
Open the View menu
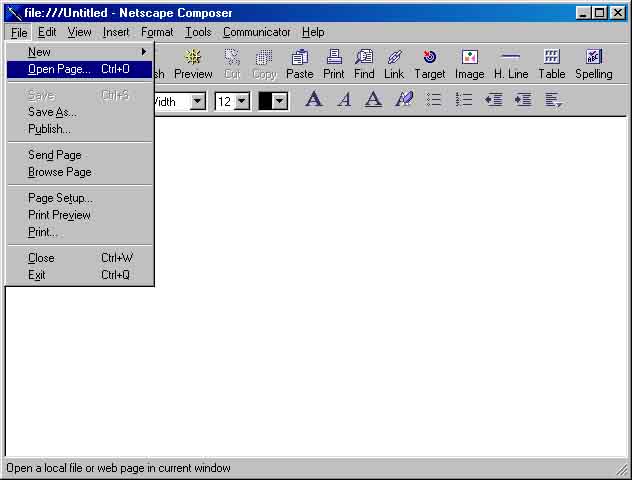click(x=79, y=32)
